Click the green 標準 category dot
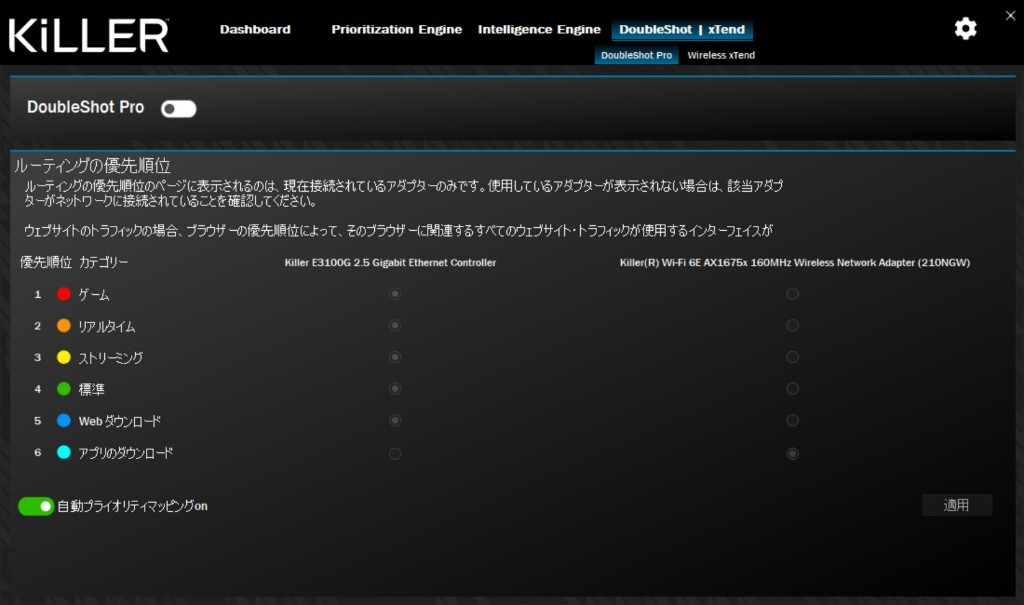The image size is (1024, 605). (63, 389)
